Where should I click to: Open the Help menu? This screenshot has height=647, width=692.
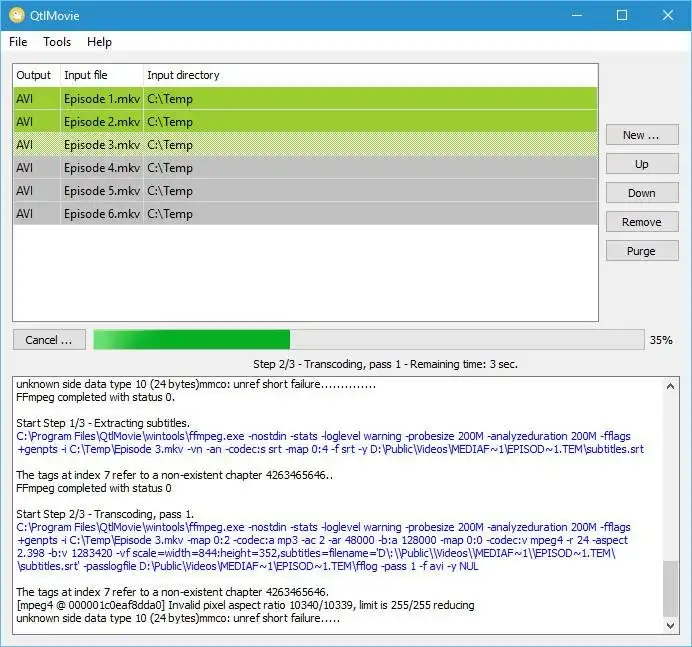tap(99, 42)
